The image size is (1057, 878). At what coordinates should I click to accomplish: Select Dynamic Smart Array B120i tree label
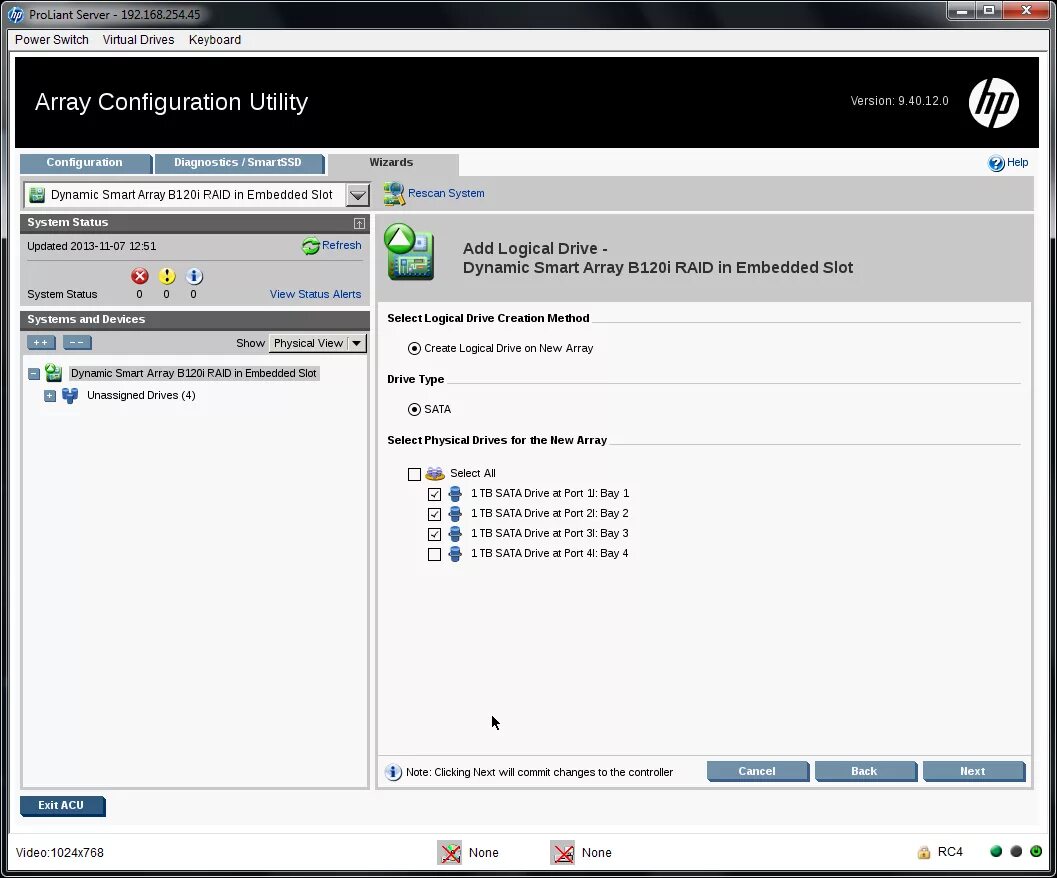(193, 373)
